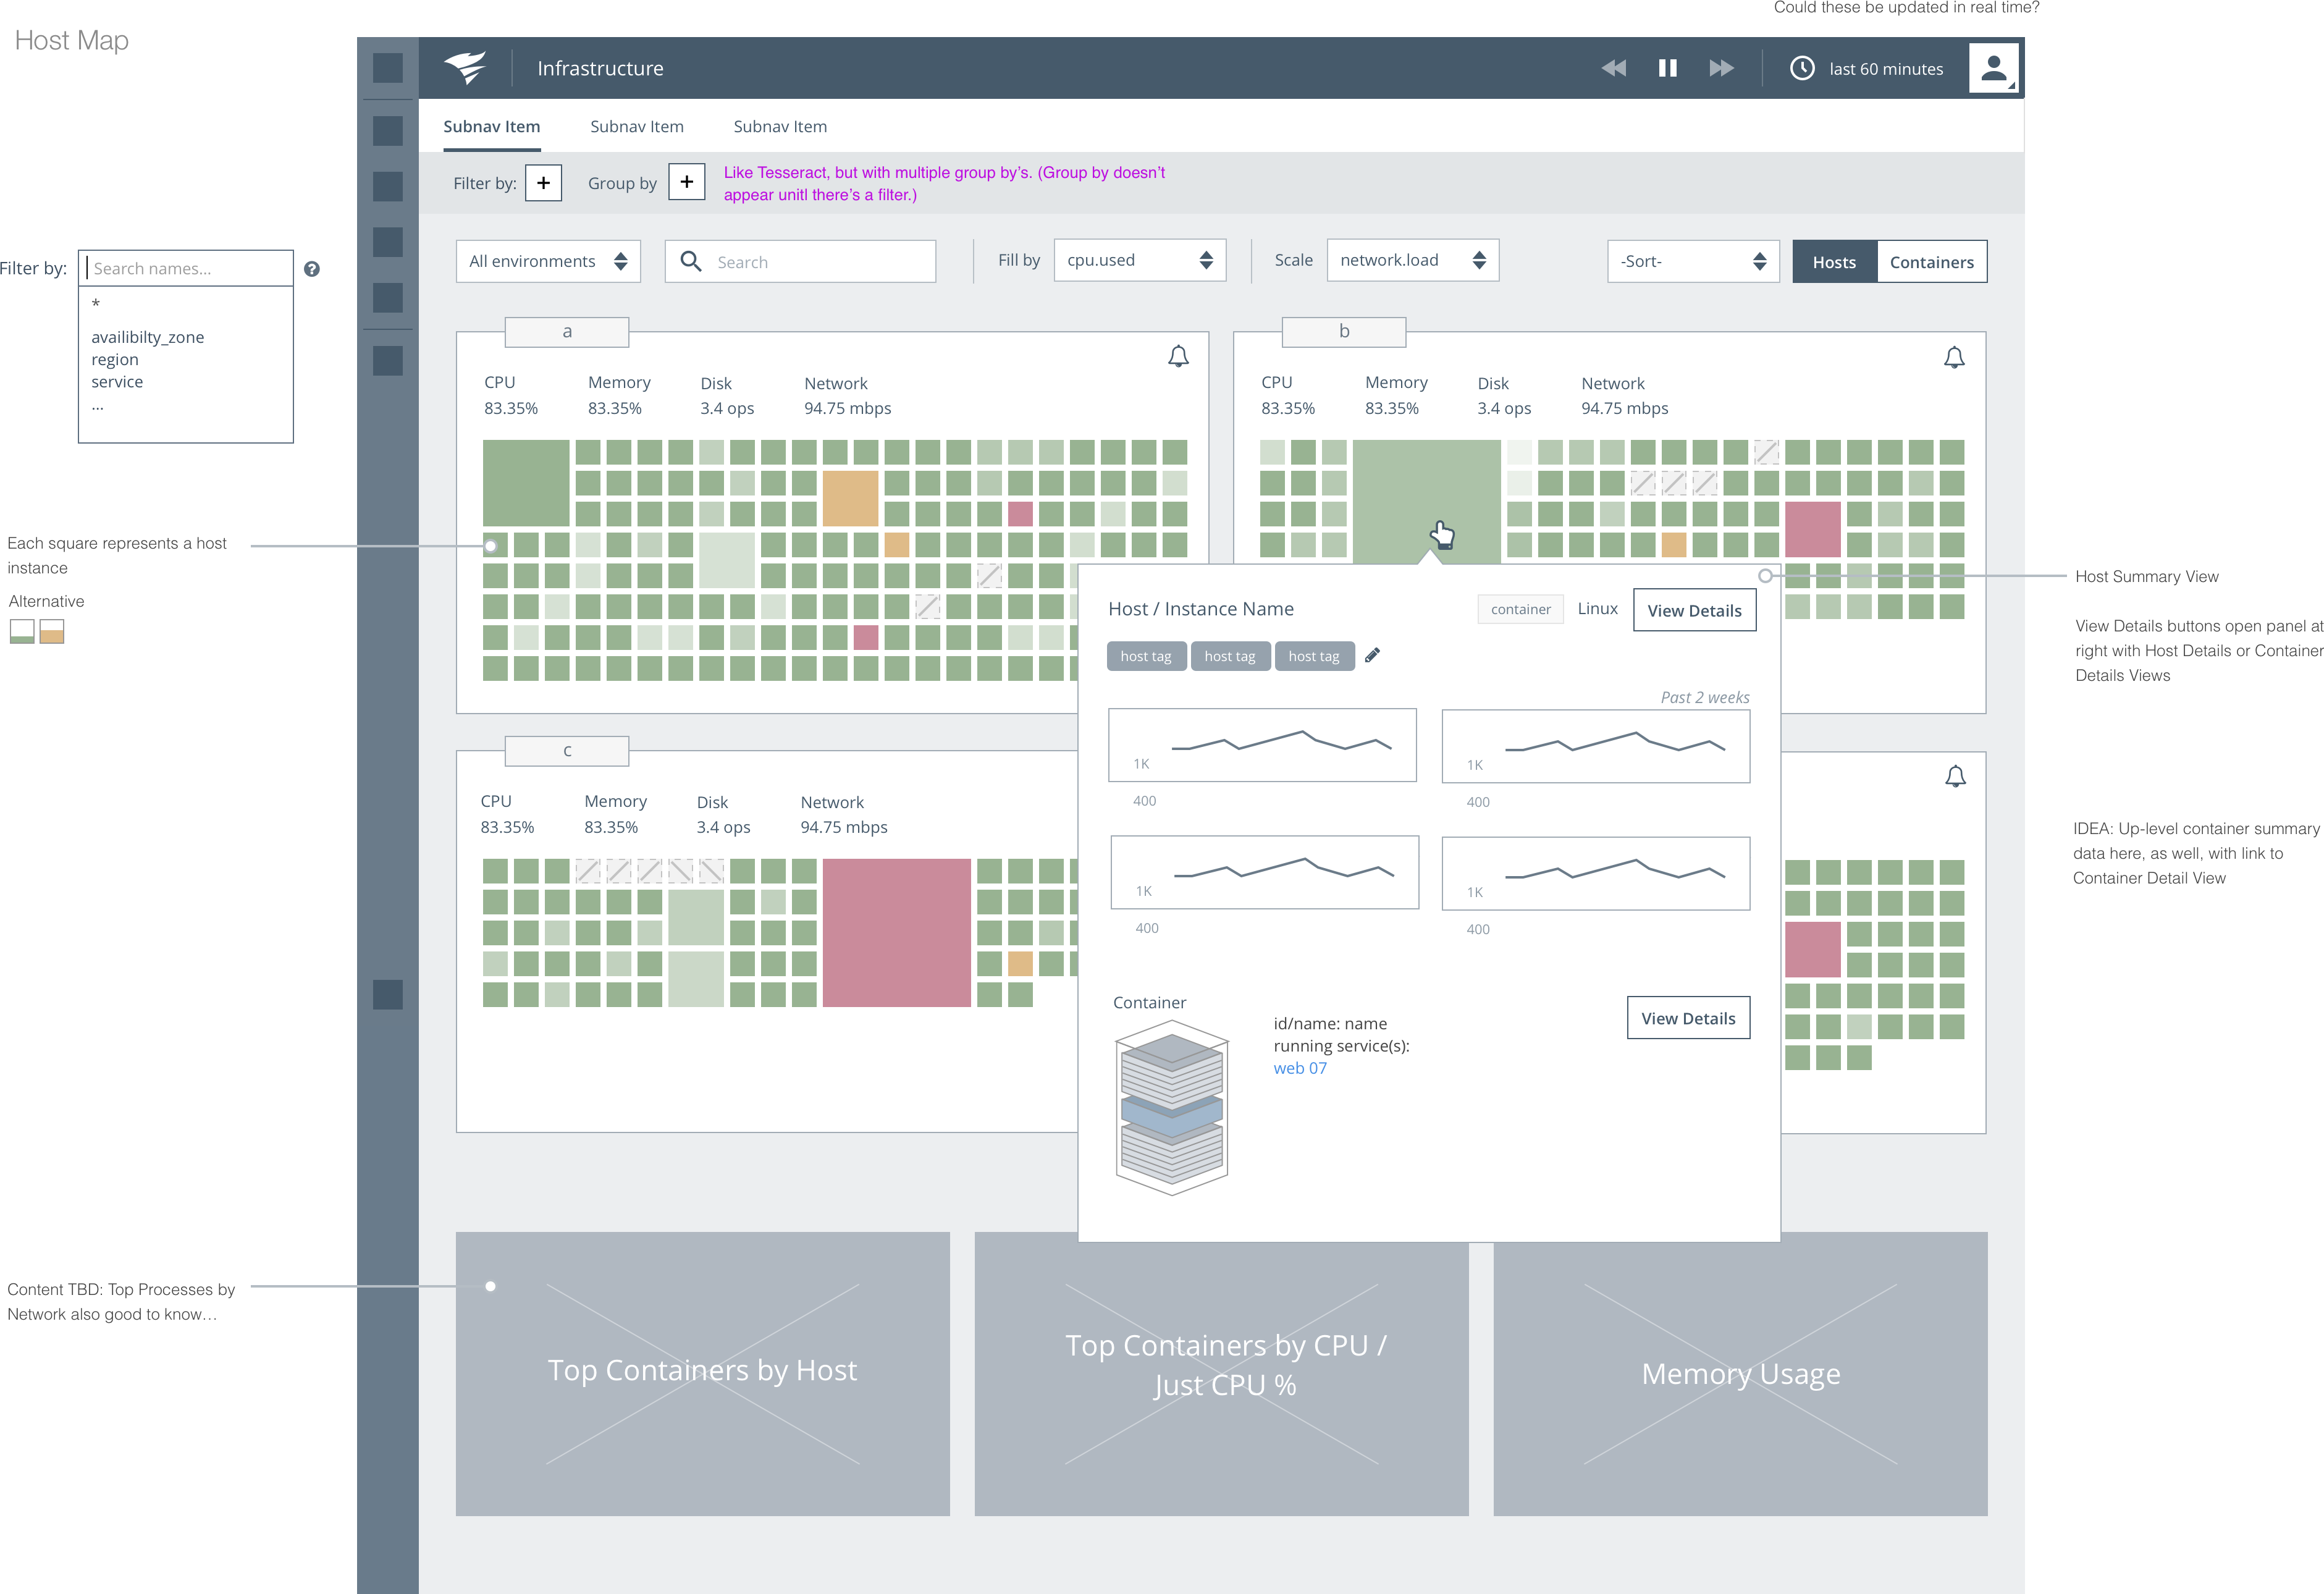This screenshot has height=1594, width=2324.
Task: Click the clock icon for time range
Action: click(x=1802, y=68)
